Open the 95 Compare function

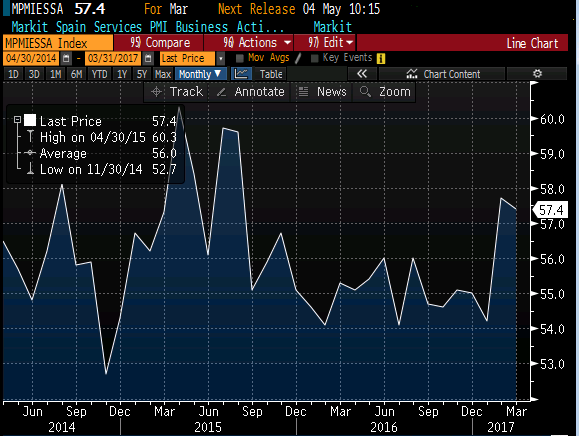tap(159, 42)
